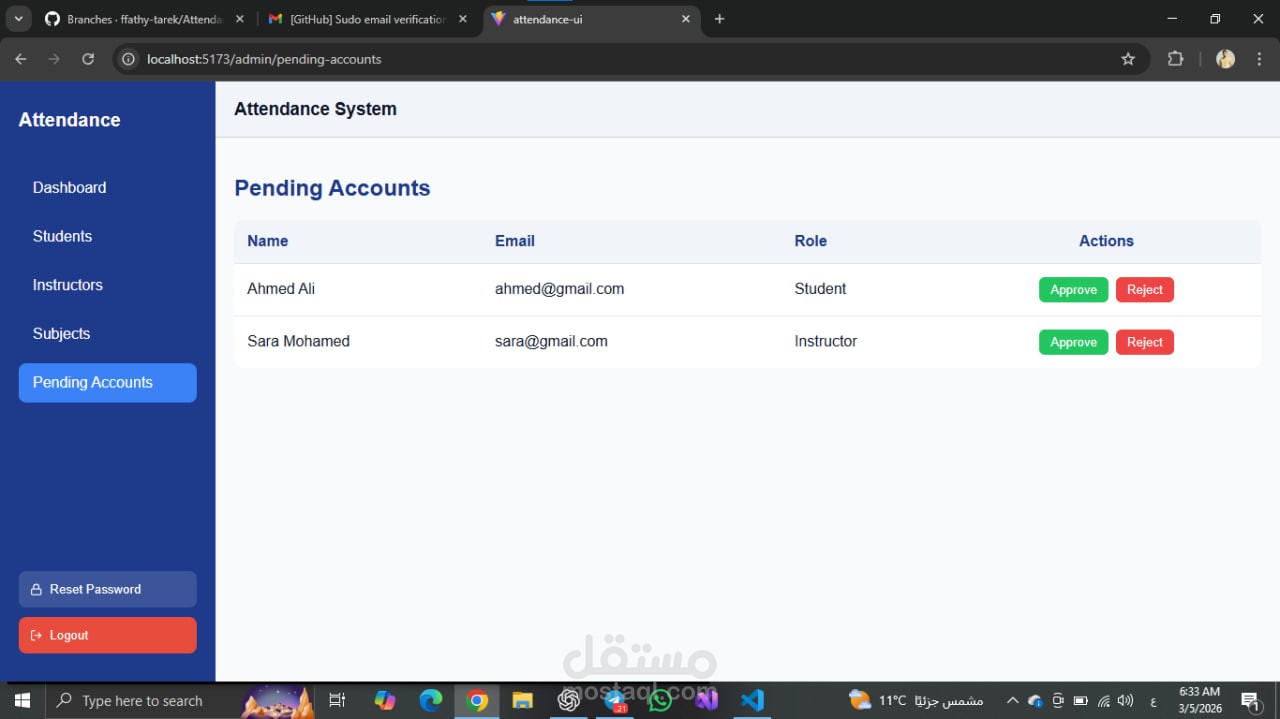
Task: Click the sara@gmail.com email cell
Action: coord(551,341)
